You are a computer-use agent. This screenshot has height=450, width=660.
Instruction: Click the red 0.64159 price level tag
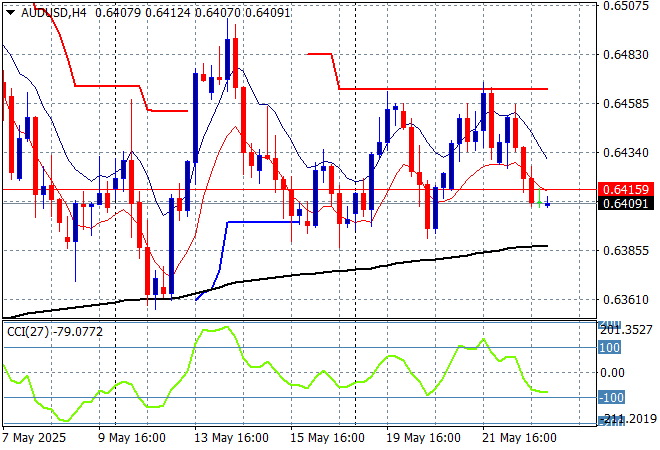click(x=626, y=189)
